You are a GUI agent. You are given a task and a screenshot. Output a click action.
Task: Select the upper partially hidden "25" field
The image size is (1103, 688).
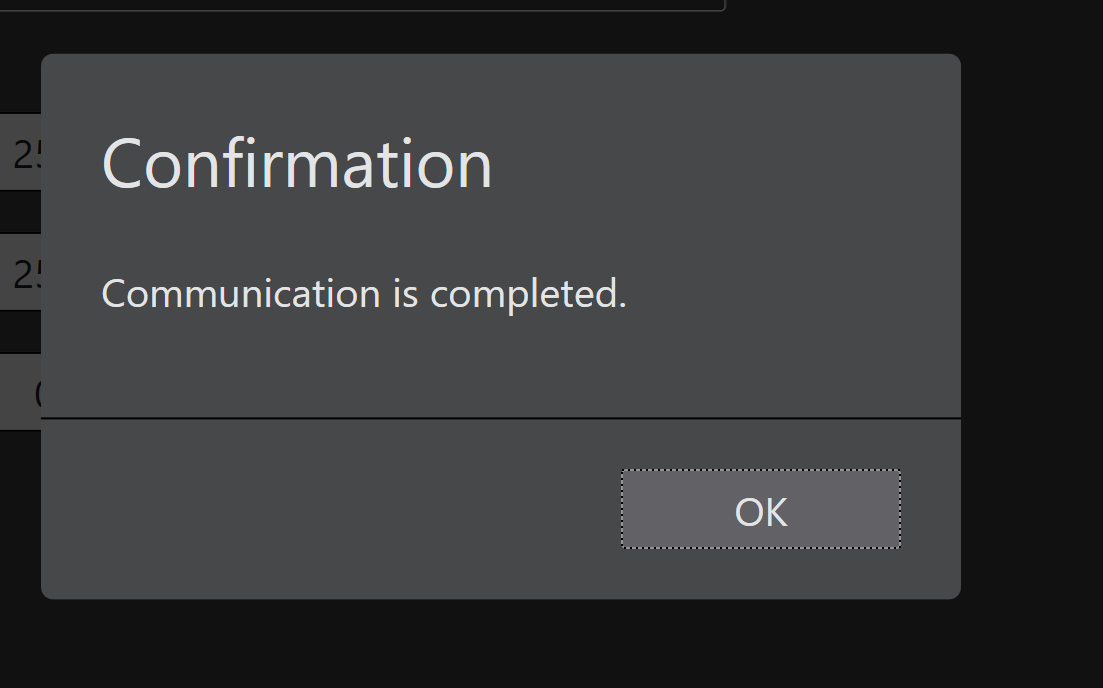click(22, 153)
